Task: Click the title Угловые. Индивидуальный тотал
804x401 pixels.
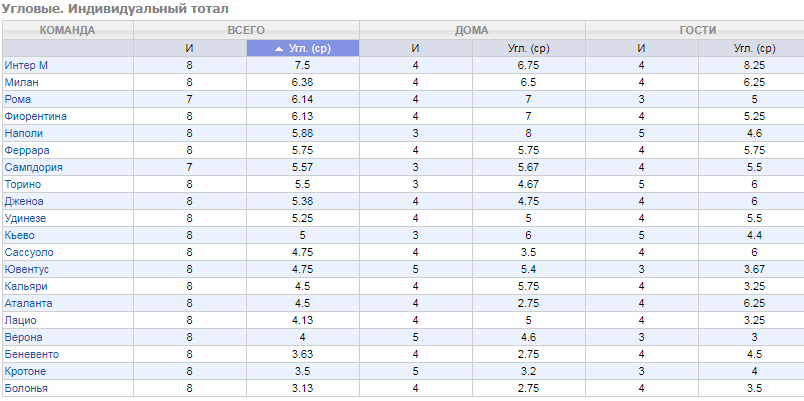Action: [x=116, y=9]
